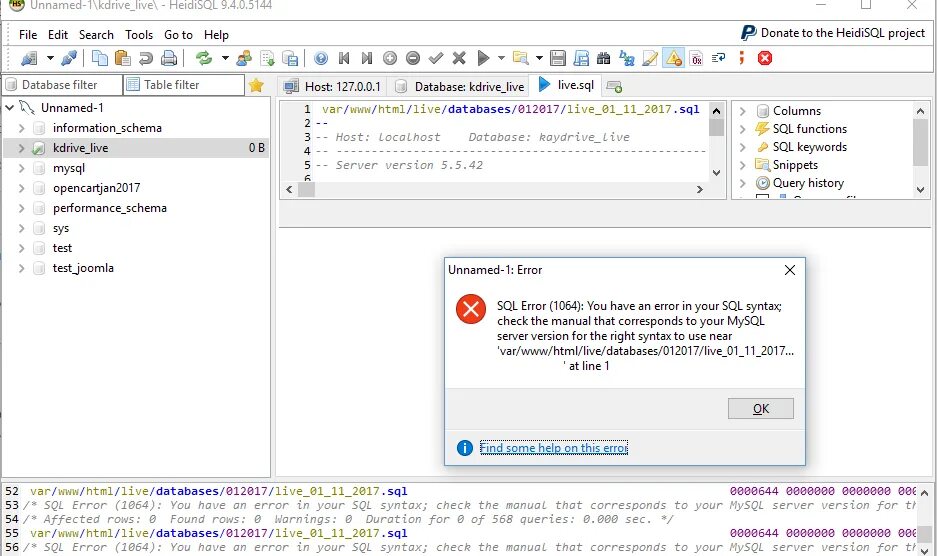Screen dimensions: 937x556
Task: Open the Go to menu
Action: [178, 35]
